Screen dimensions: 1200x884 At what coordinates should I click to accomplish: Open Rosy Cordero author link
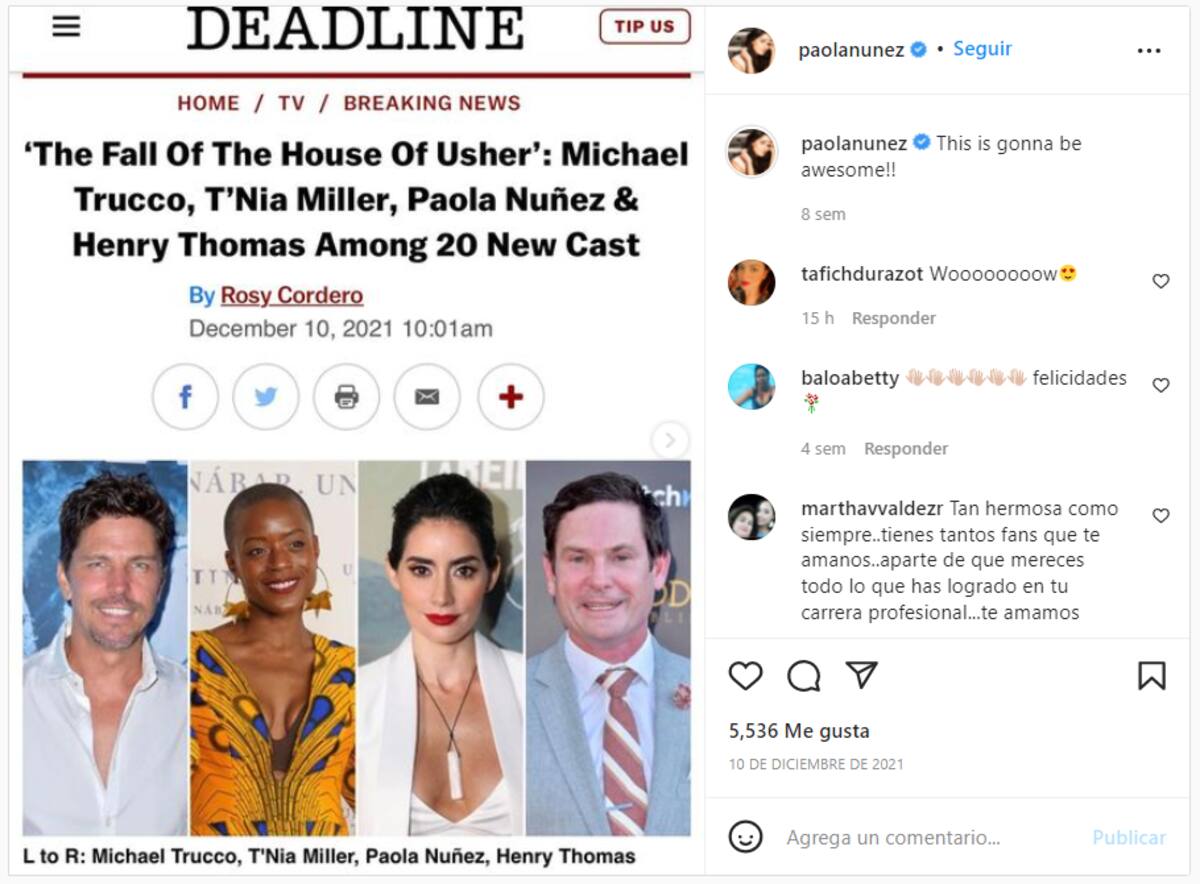292,296
